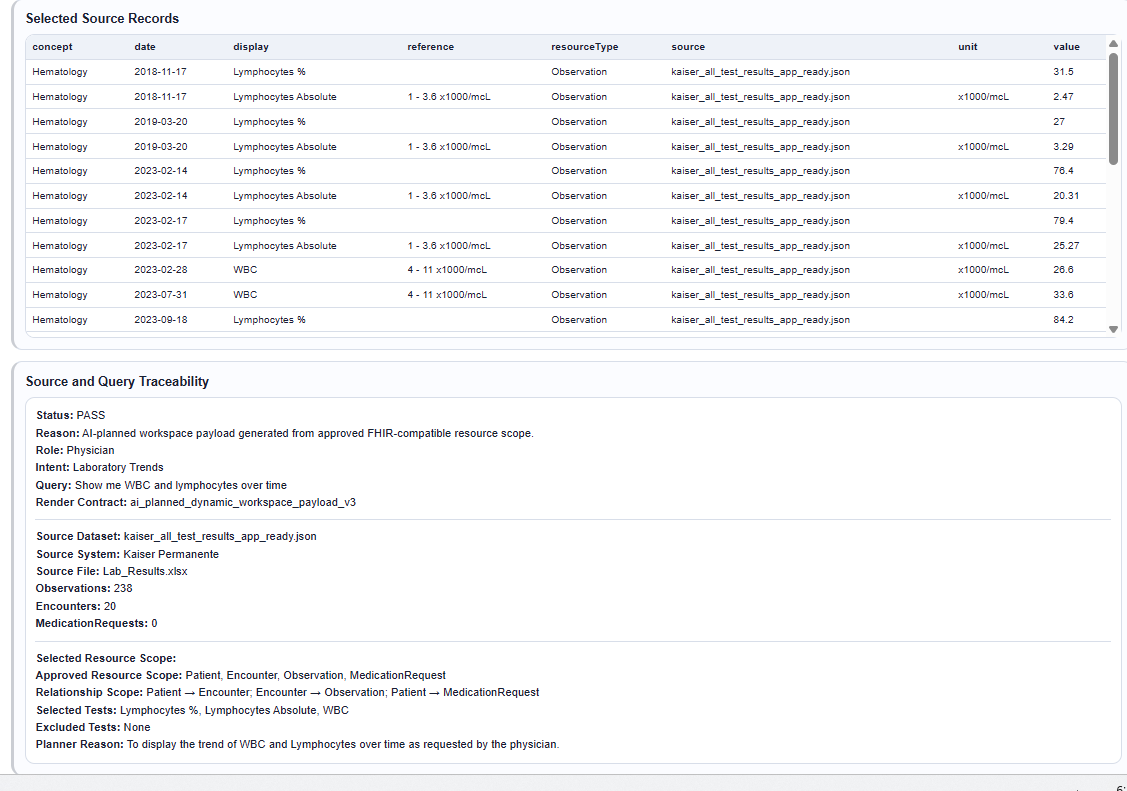The height and width of the screenshot is (791, 1127).
Task: Click the date 2023-02-17 in the Lymphocytes Absolute row
Action: (x=160, y=246)
